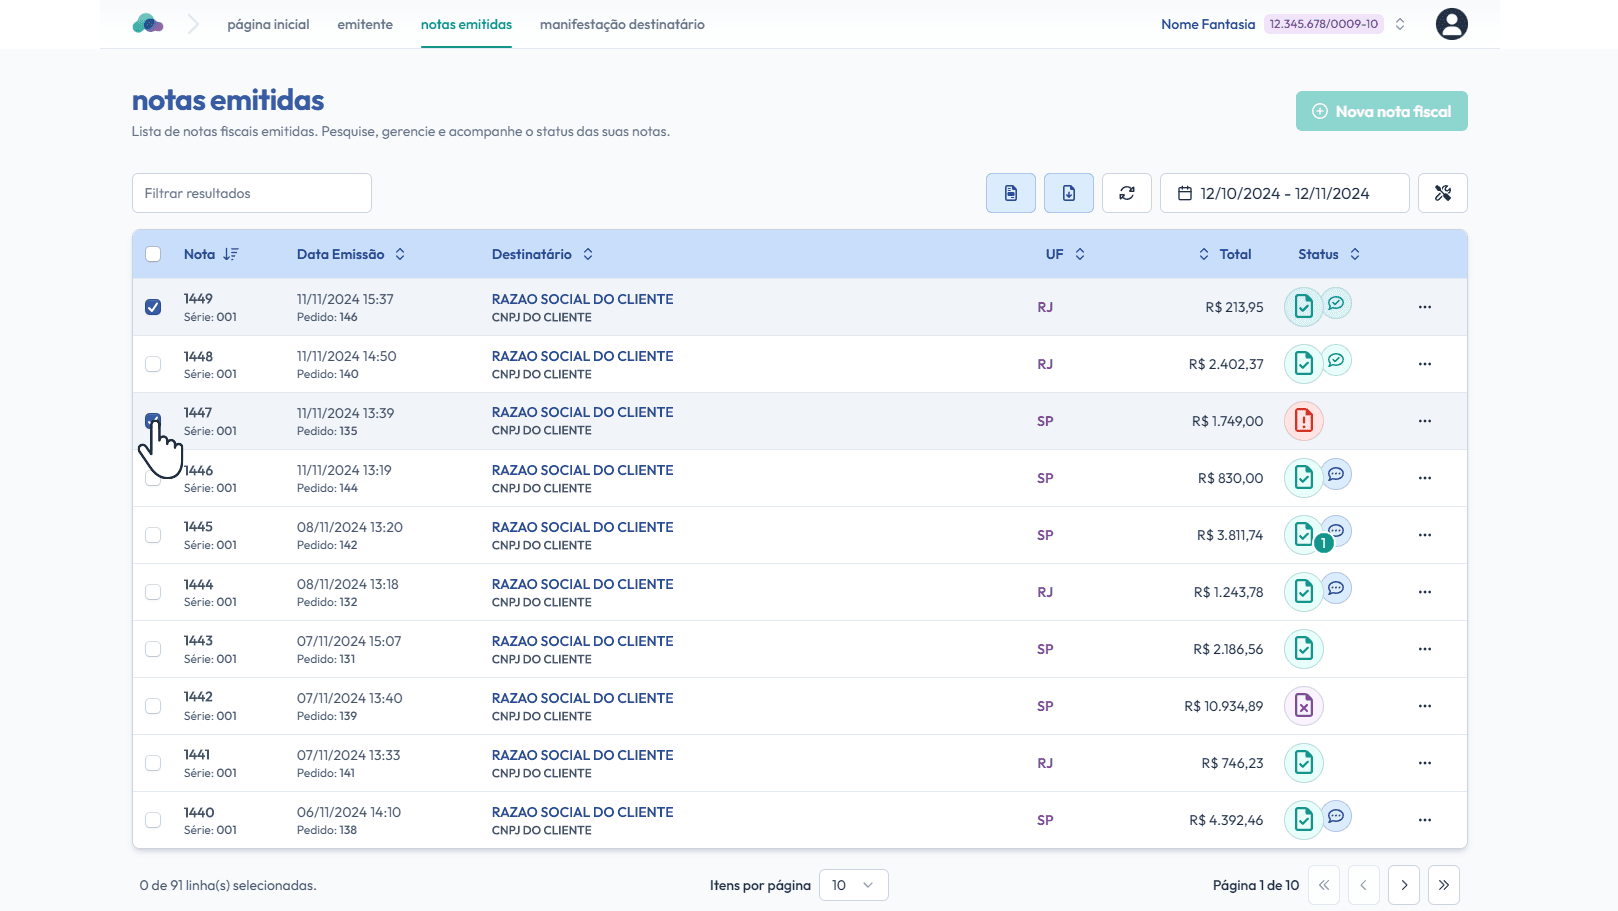Go to the emitente tab
Image resolution: width=1618 pixels, height=911 pixels.
click(365, 24)
